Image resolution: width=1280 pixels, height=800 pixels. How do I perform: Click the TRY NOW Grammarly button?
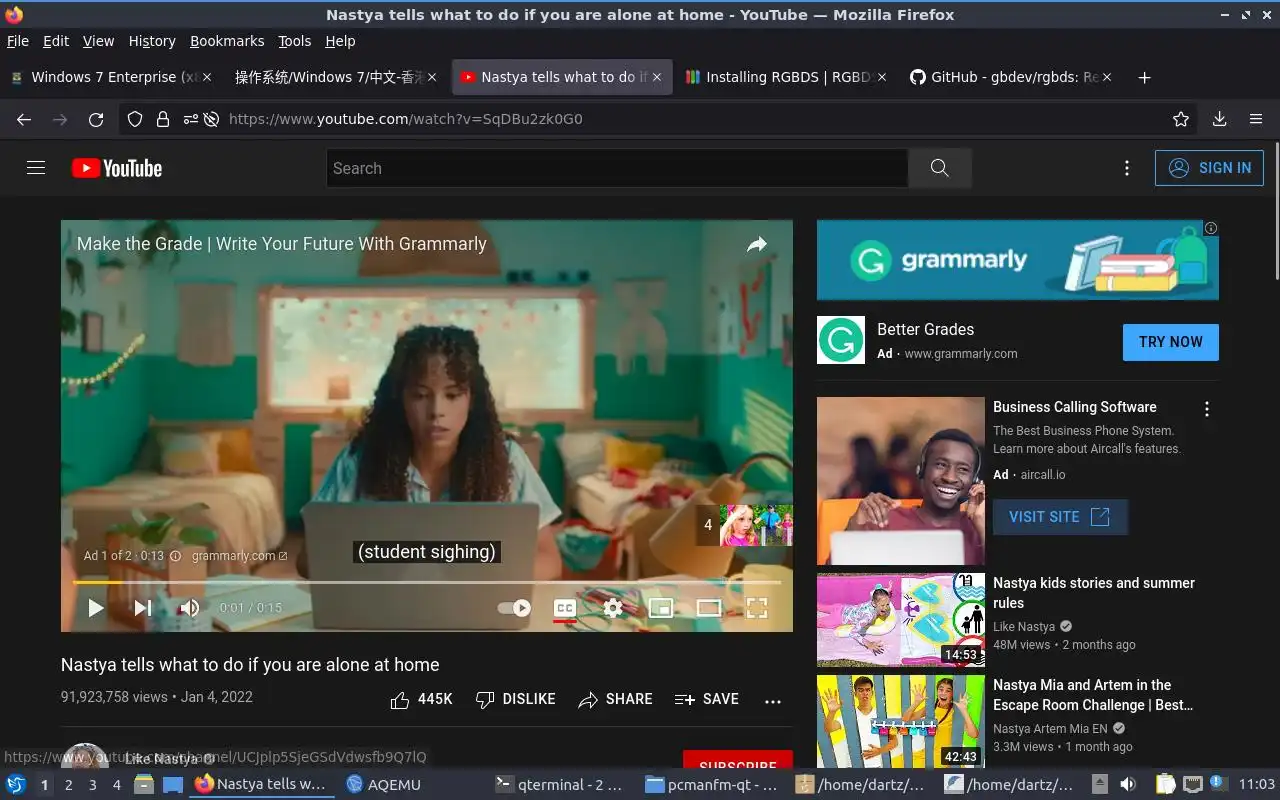coord(1171,342)
